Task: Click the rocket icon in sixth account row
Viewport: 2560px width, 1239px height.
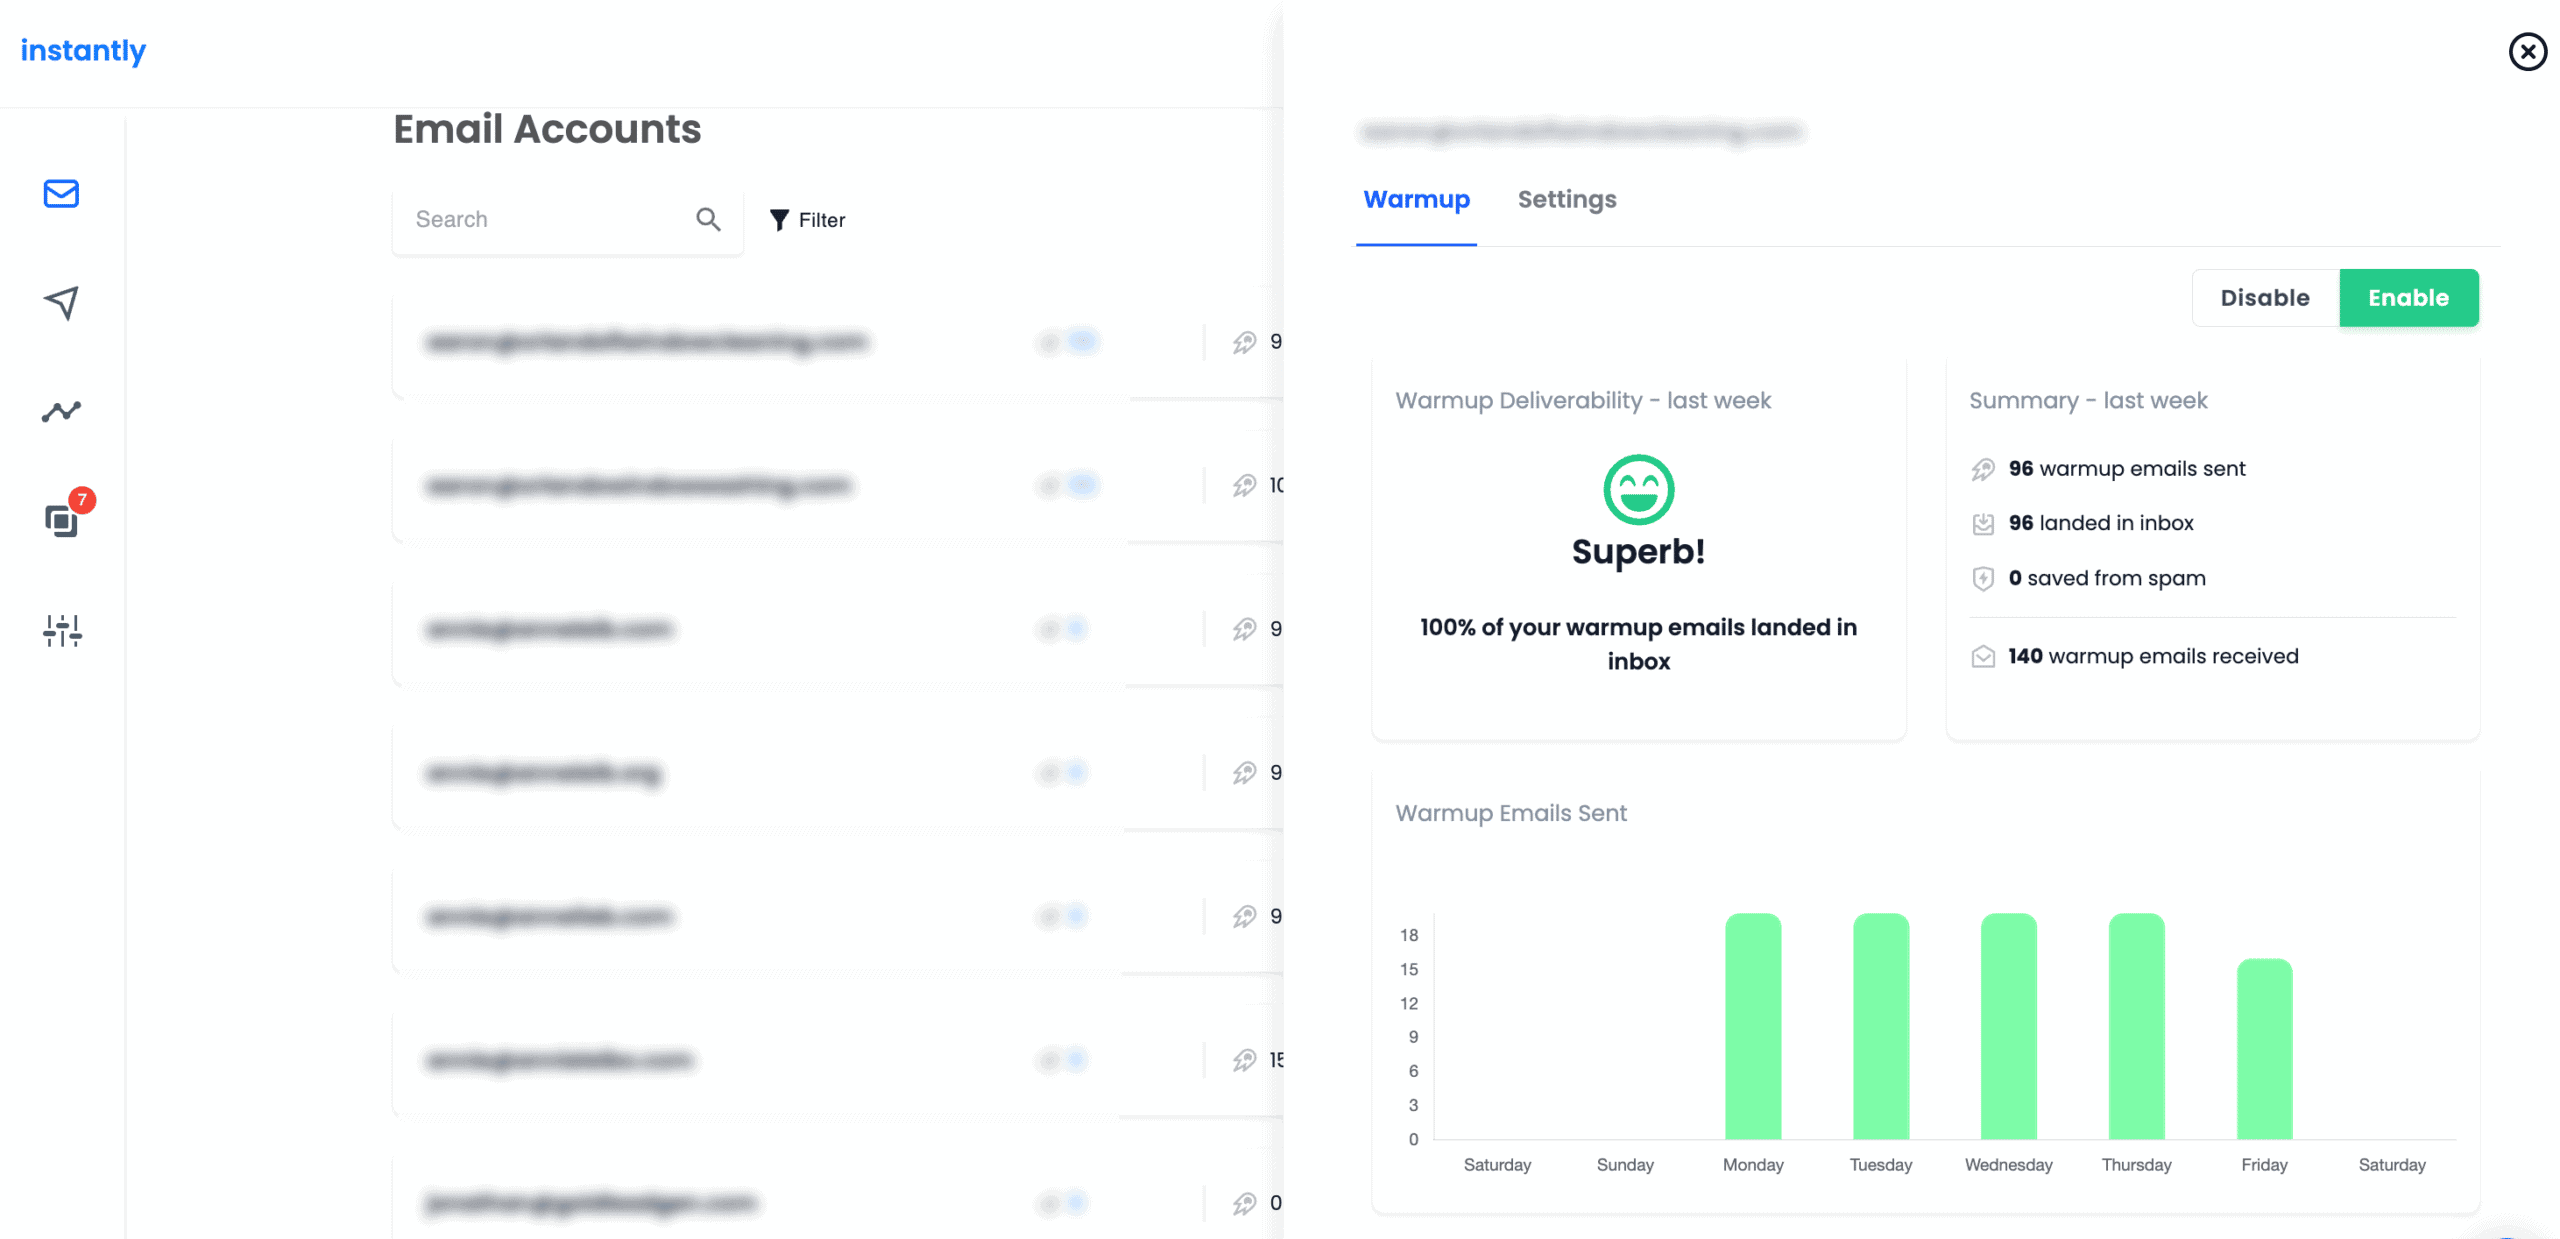Action: point(1244,1059)
